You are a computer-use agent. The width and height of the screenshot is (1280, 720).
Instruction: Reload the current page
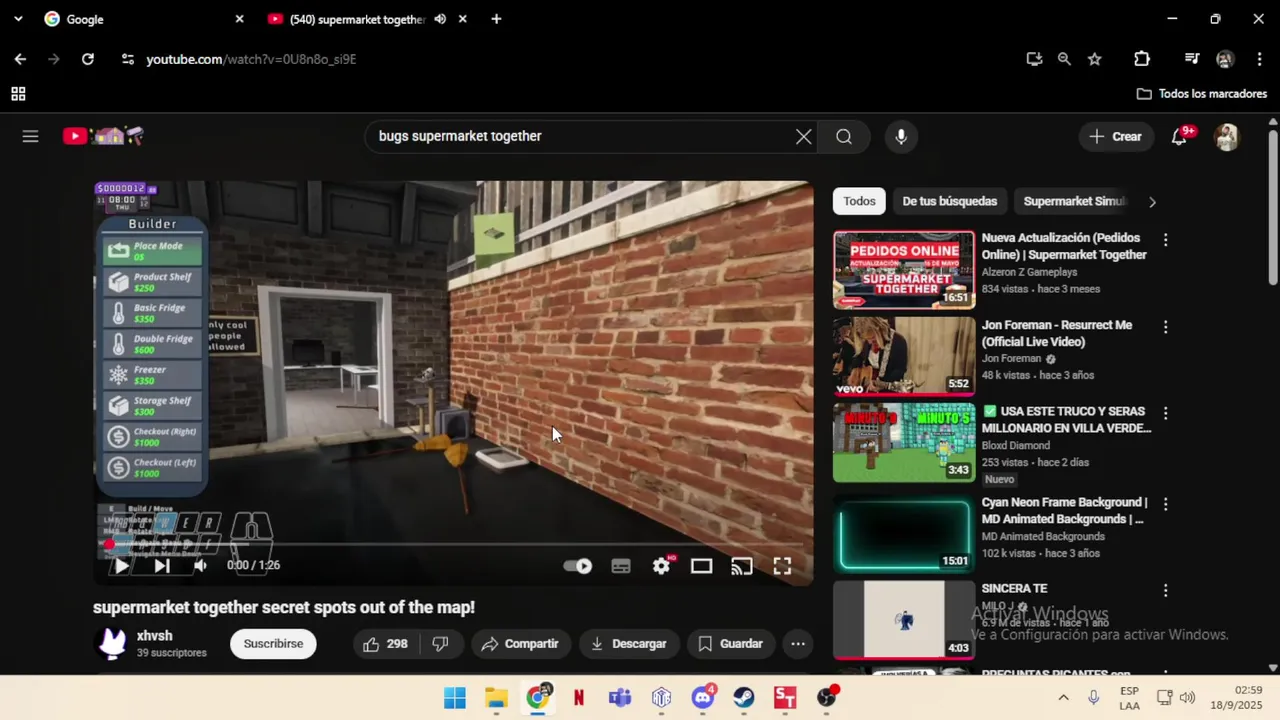88,59
